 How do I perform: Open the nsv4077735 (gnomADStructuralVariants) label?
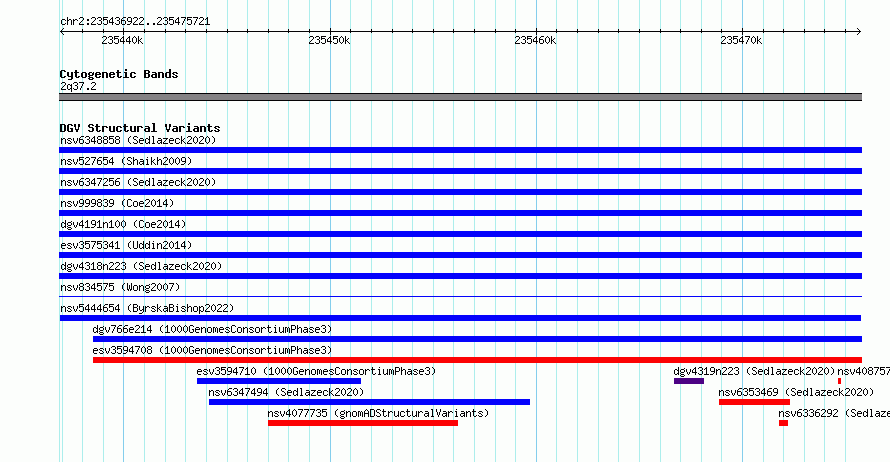point(378,413)
